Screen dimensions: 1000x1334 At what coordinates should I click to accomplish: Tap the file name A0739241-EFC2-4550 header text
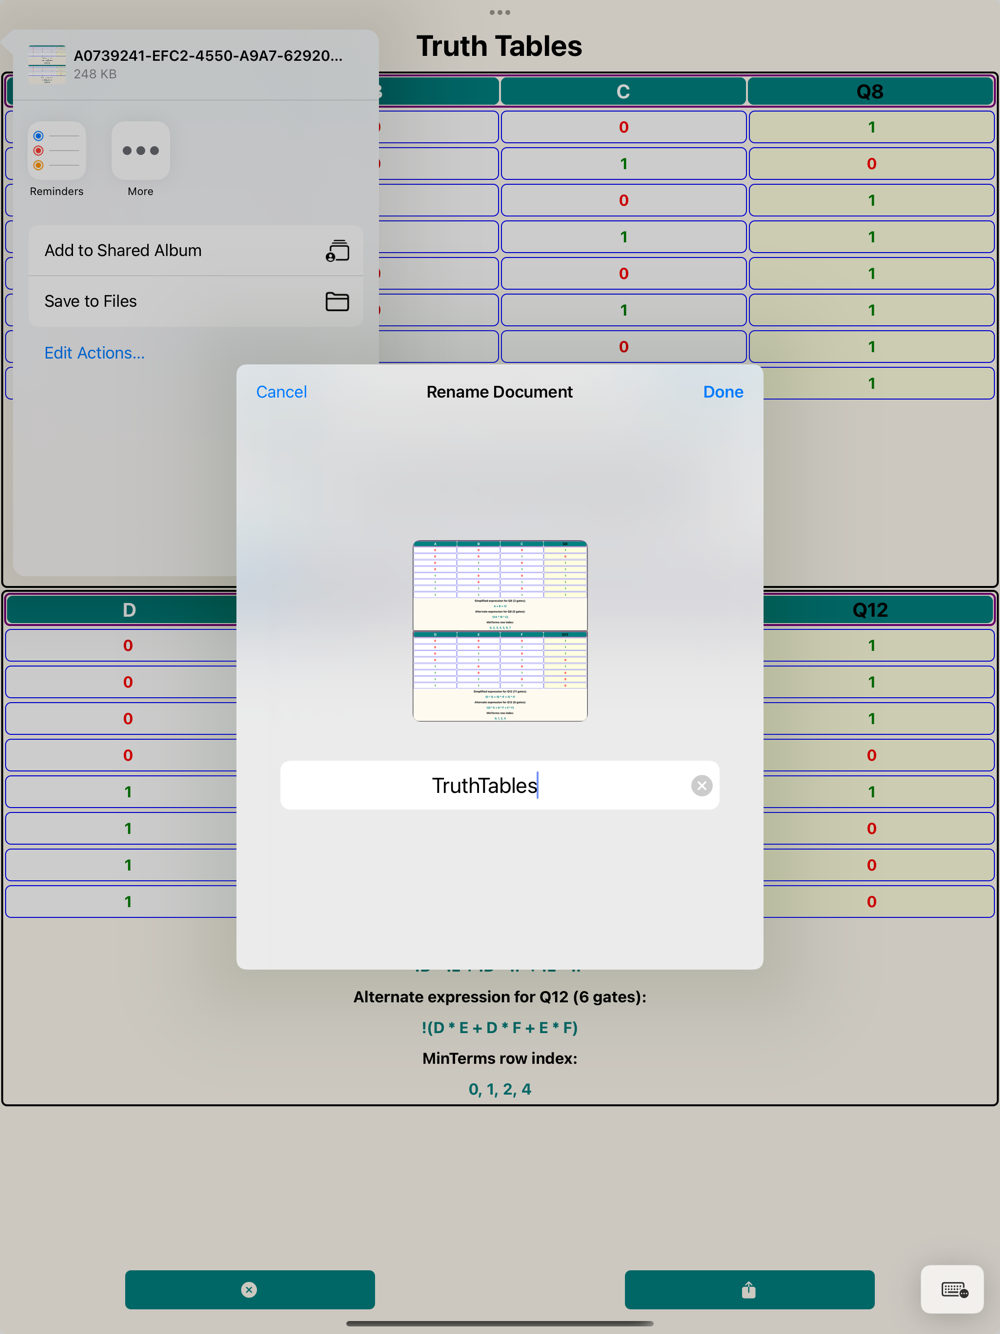(208, 56)
